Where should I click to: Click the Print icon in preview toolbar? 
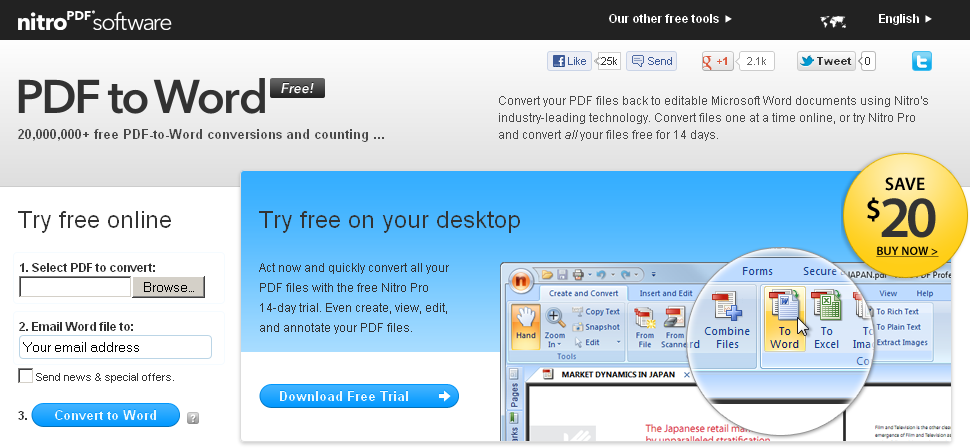click(x=578, y=274)
